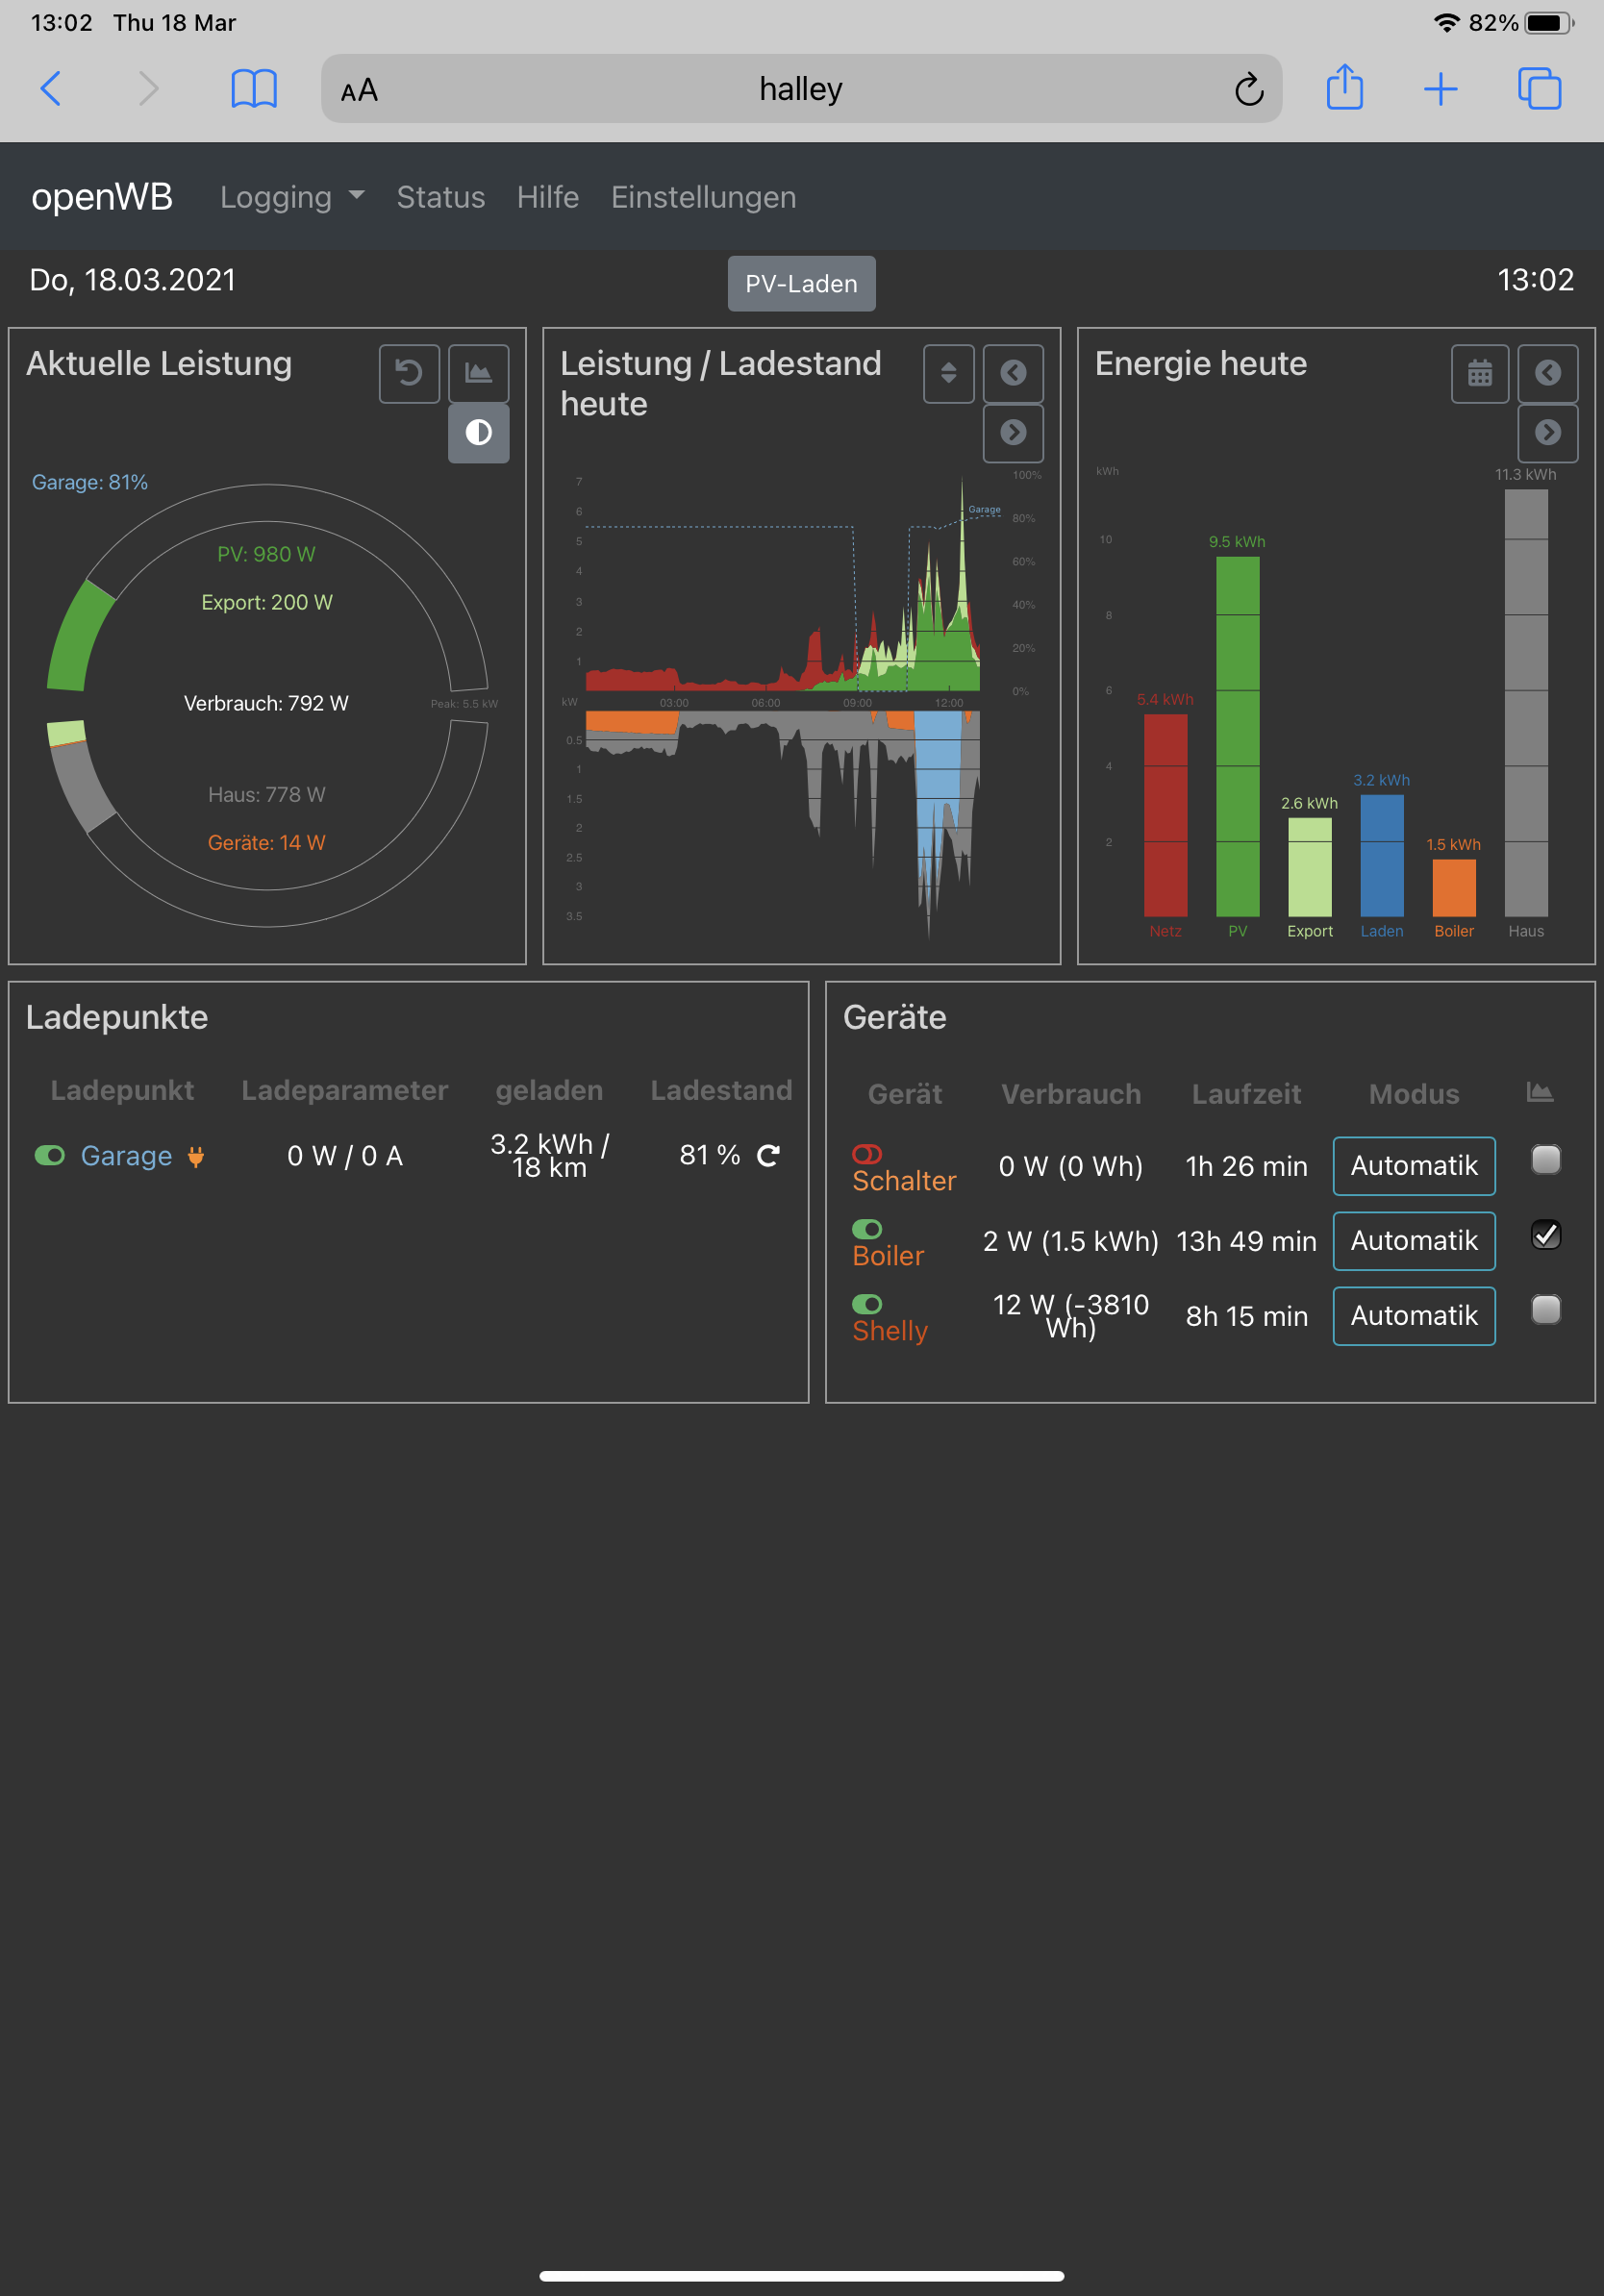Click the Automatik button for Shelly

pyautogui.click(x=1413, y=1315)
